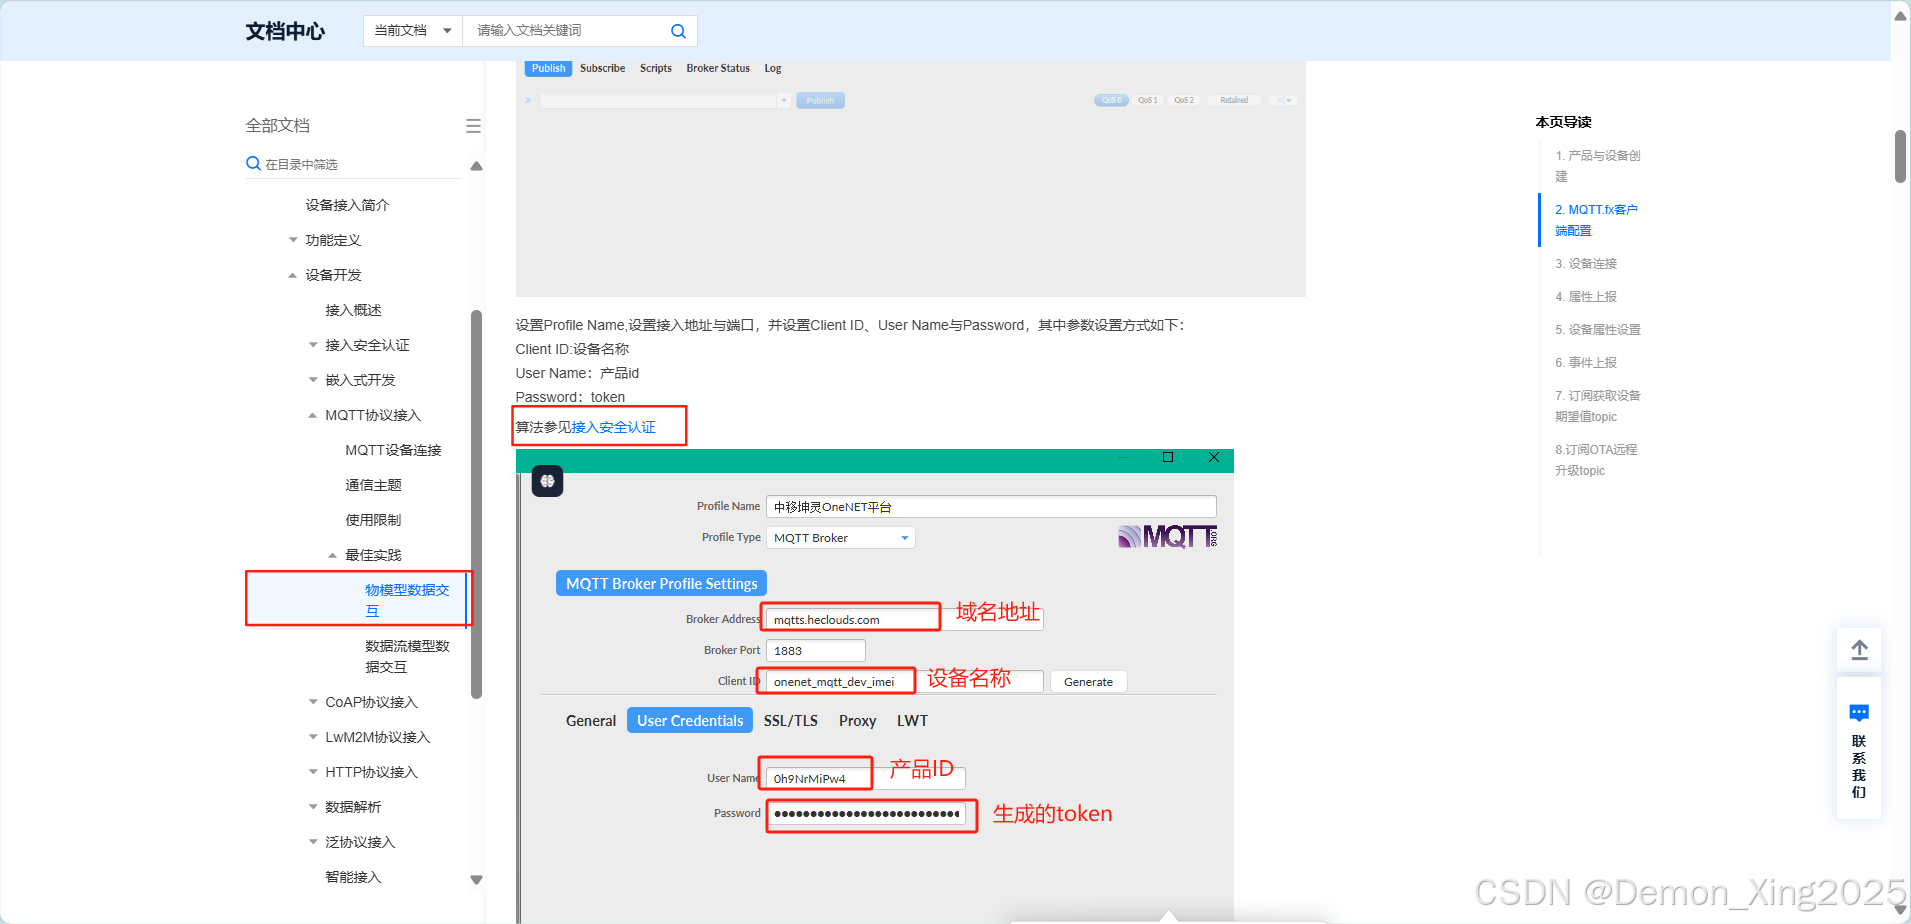Click the sidebar tree scrollbar thumb
Viewport: 1911px width, 924px height.
pyautogui.click(x=476, y=504)
